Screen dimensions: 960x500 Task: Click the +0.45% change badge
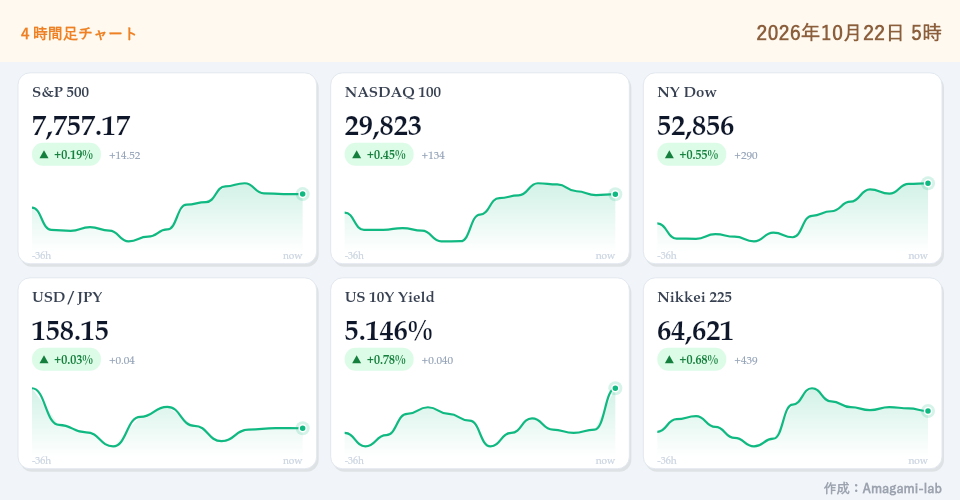pyautogui.click(x=379, y=155)
